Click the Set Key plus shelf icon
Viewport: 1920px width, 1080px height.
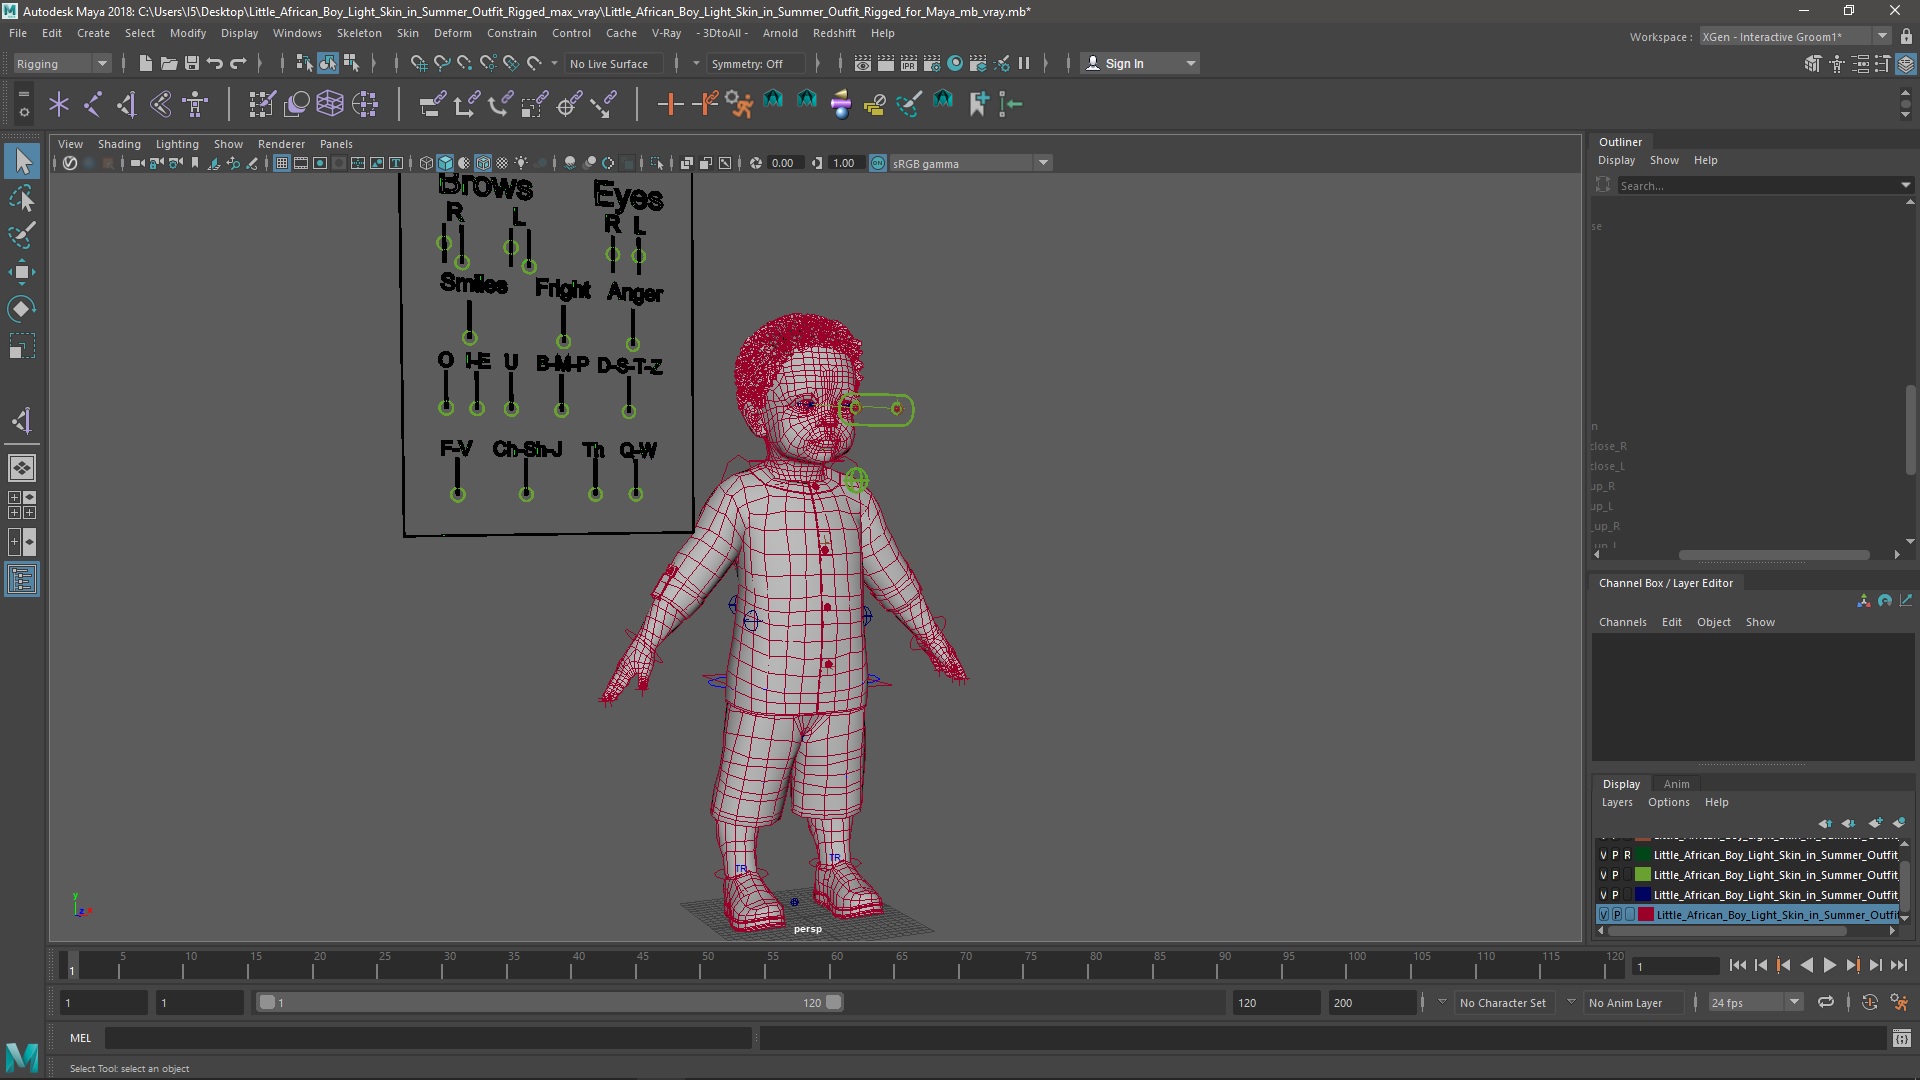[669, 103]
